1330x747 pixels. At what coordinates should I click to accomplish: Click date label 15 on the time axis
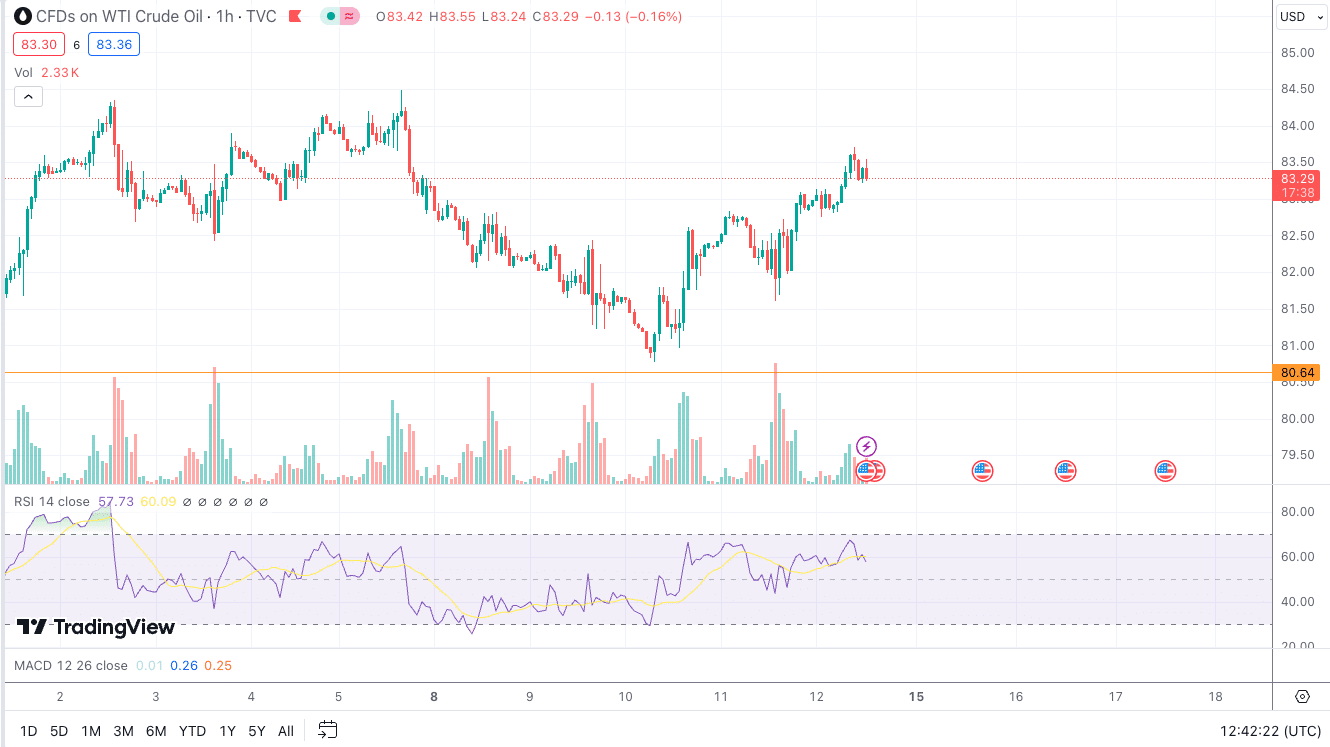(916, 697)
